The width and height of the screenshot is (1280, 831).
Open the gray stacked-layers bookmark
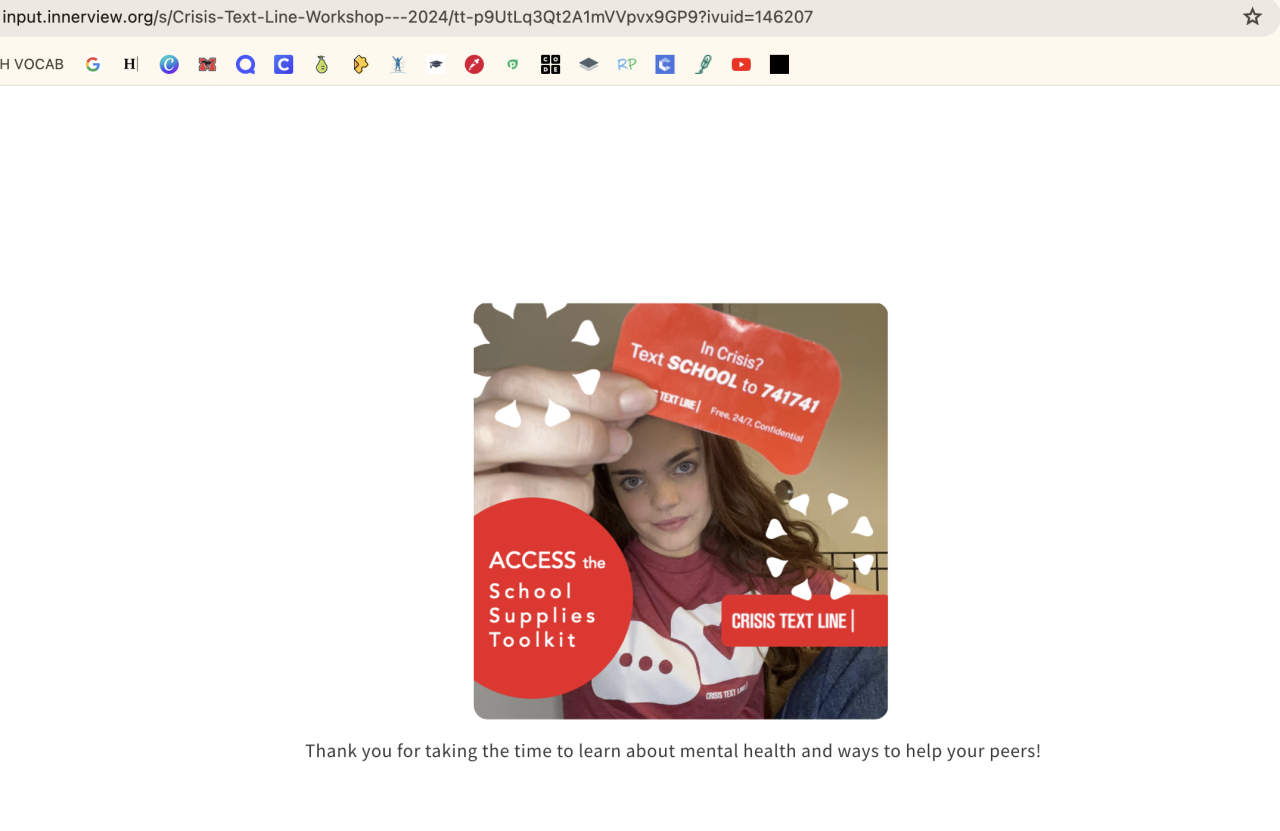click(589, 64)
